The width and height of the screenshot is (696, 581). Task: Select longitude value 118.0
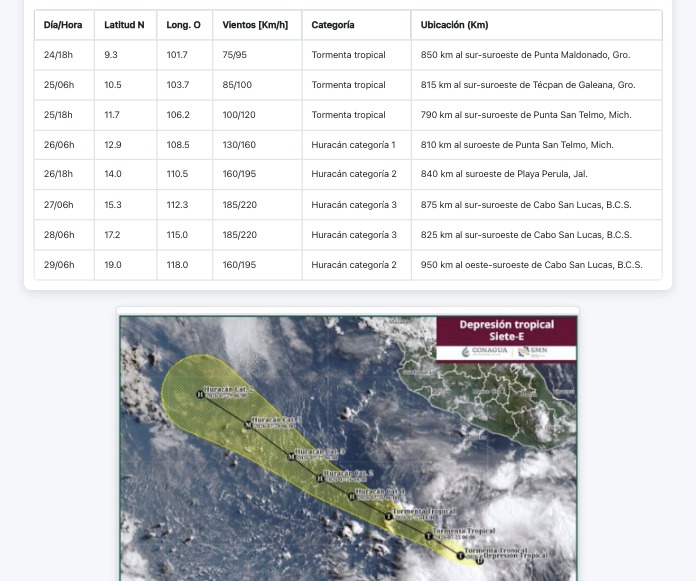click(x=178, y=265)
